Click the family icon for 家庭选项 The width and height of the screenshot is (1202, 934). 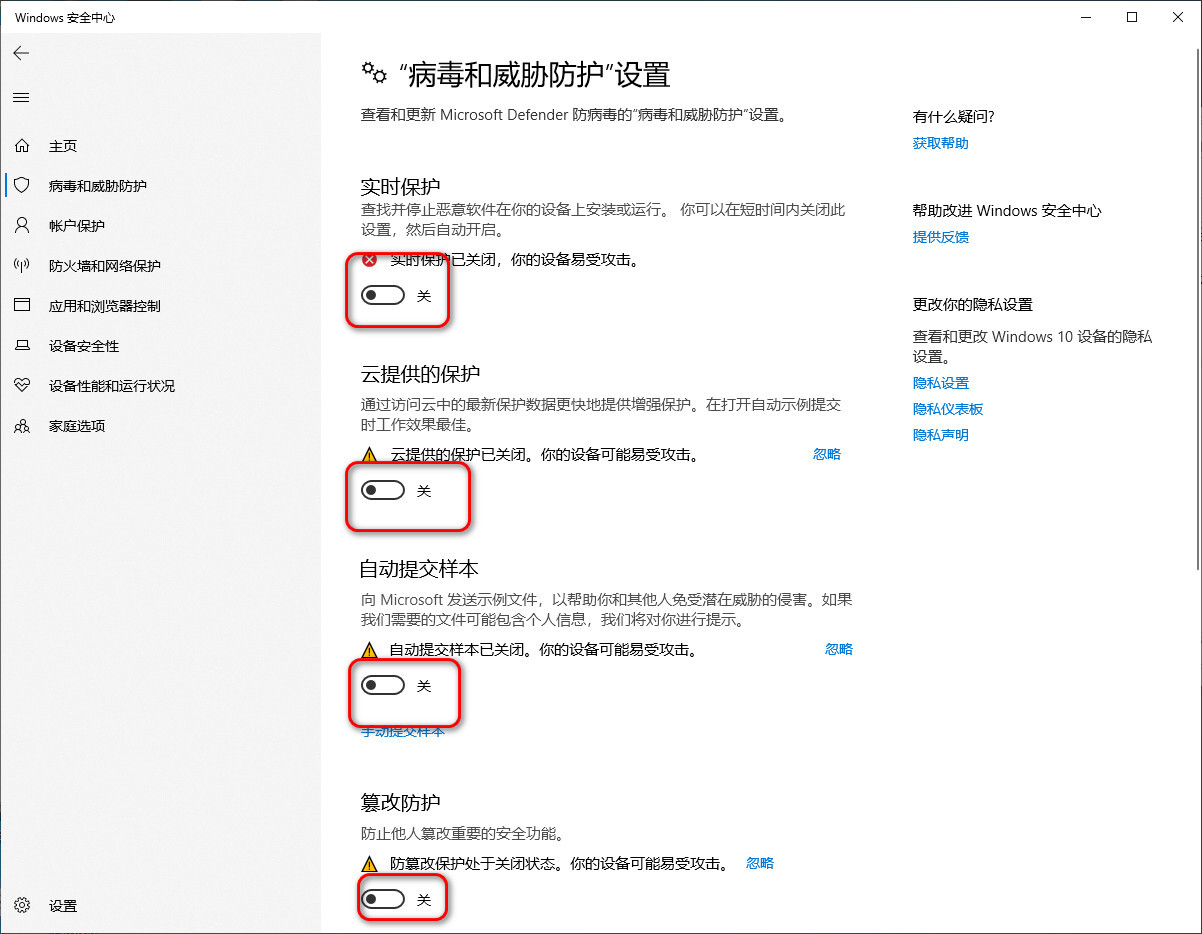pyautogui.click(x=22, y=426)
